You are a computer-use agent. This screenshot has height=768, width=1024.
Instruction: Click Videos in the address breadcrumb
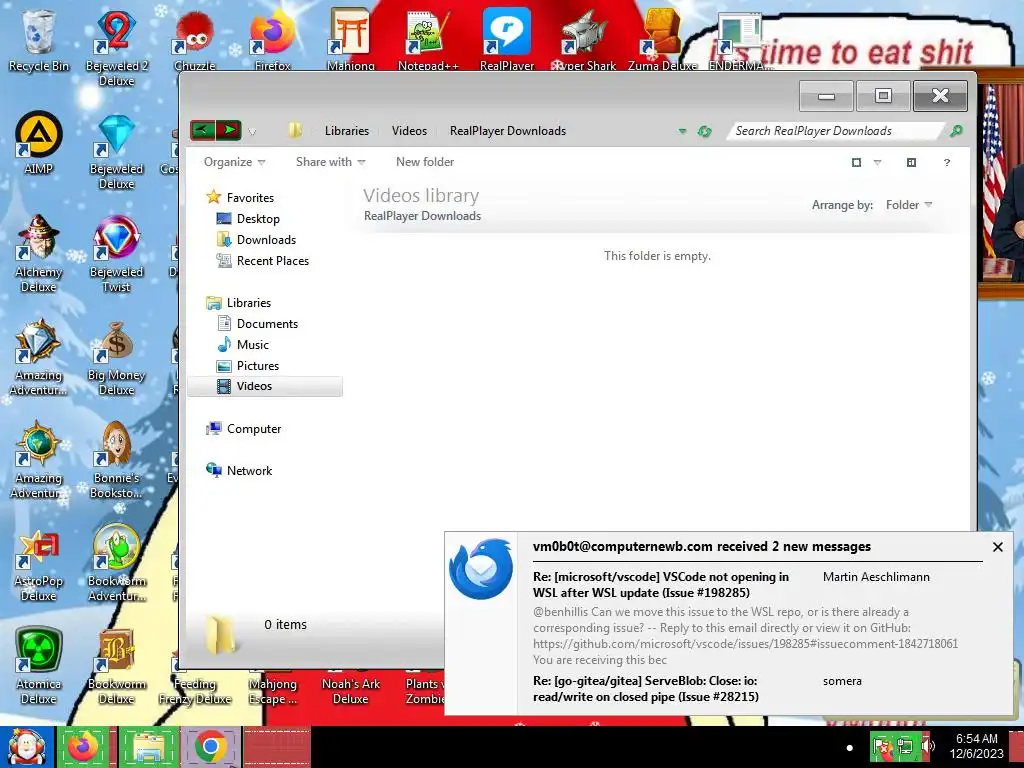[409, 131]
